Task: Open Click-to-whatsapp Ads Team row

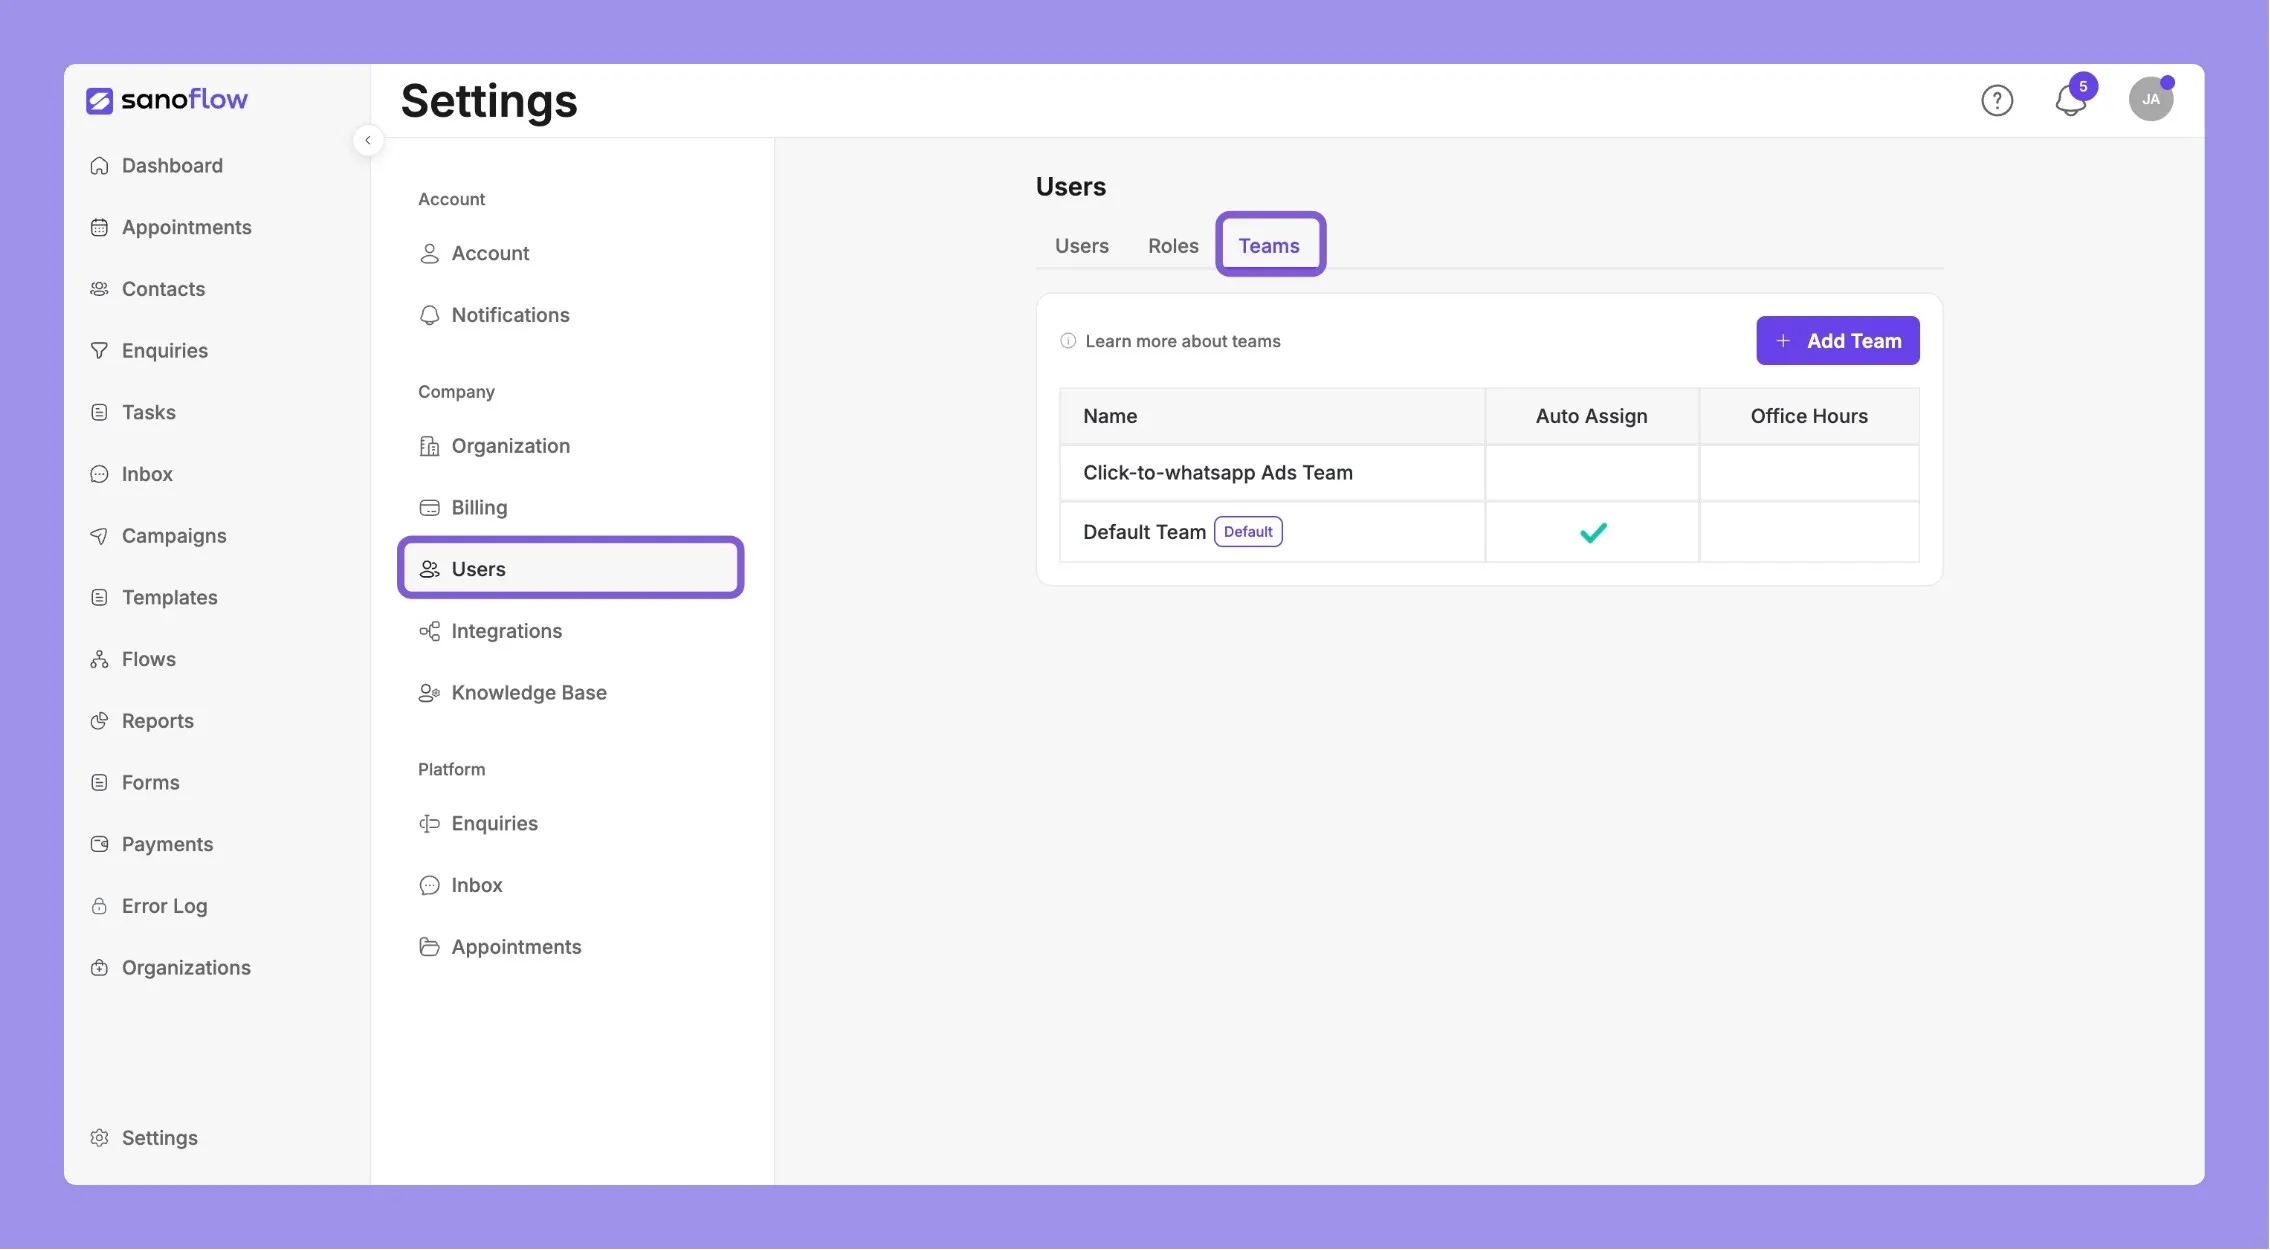Action: tap(1489, 473)
